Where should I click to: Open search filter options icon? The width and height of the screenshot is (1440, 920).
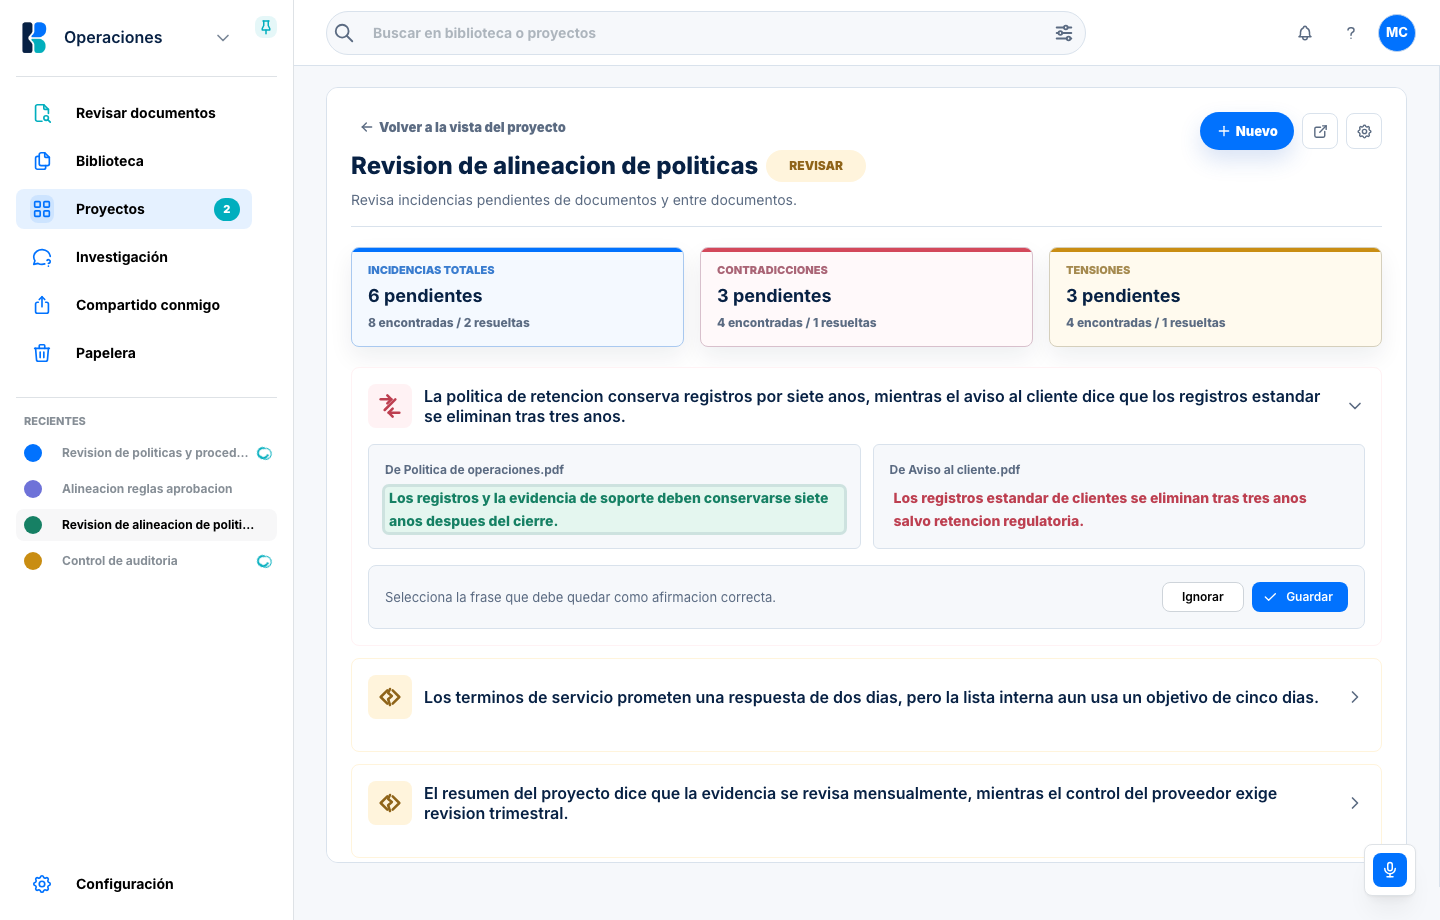tap(1064, 33)
